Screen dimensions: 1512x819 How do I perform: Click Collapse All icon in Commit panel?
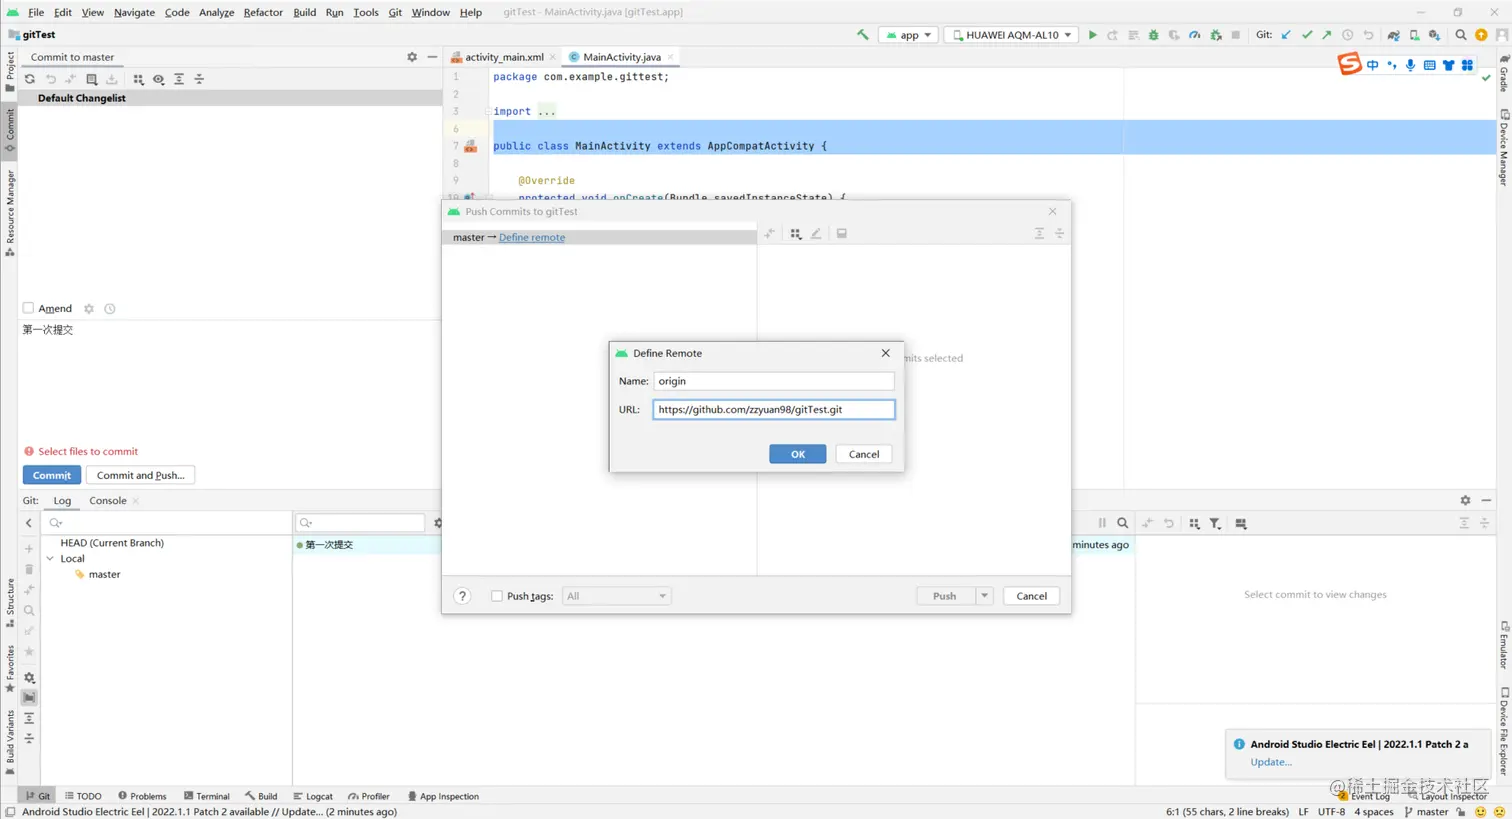[x=199, y=79]
